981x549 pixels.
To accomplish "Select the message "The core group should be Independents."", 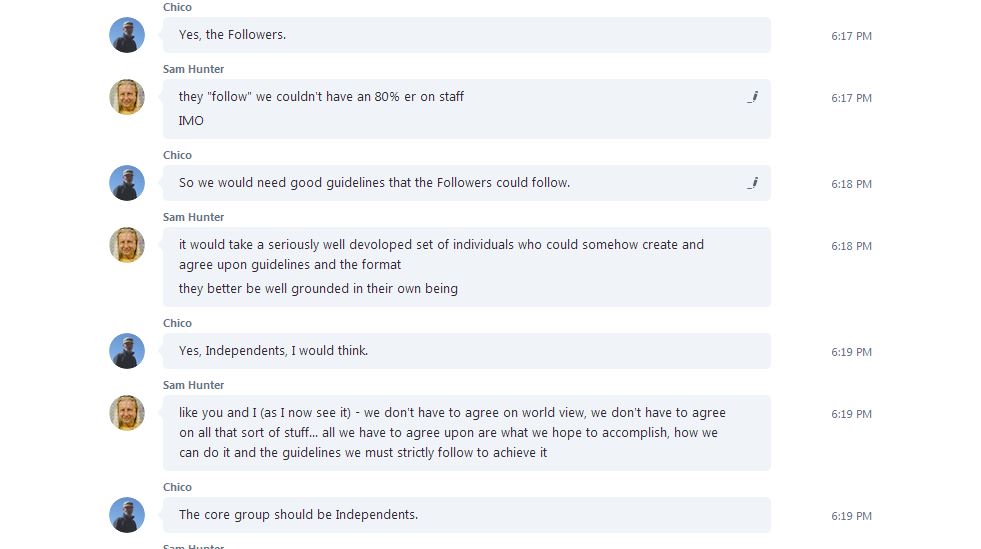I will click(x=298, y=515).
